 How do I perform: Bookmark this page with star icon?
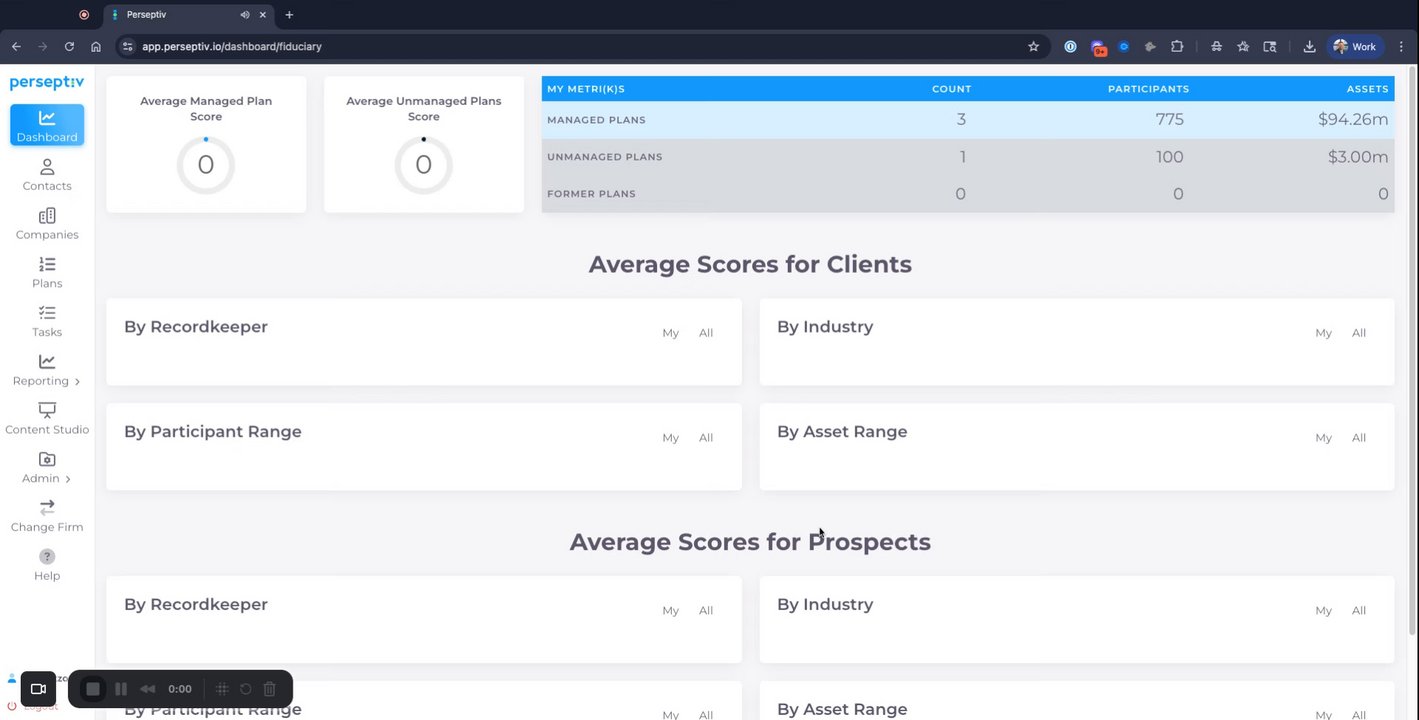click(x=1033, y=46)
